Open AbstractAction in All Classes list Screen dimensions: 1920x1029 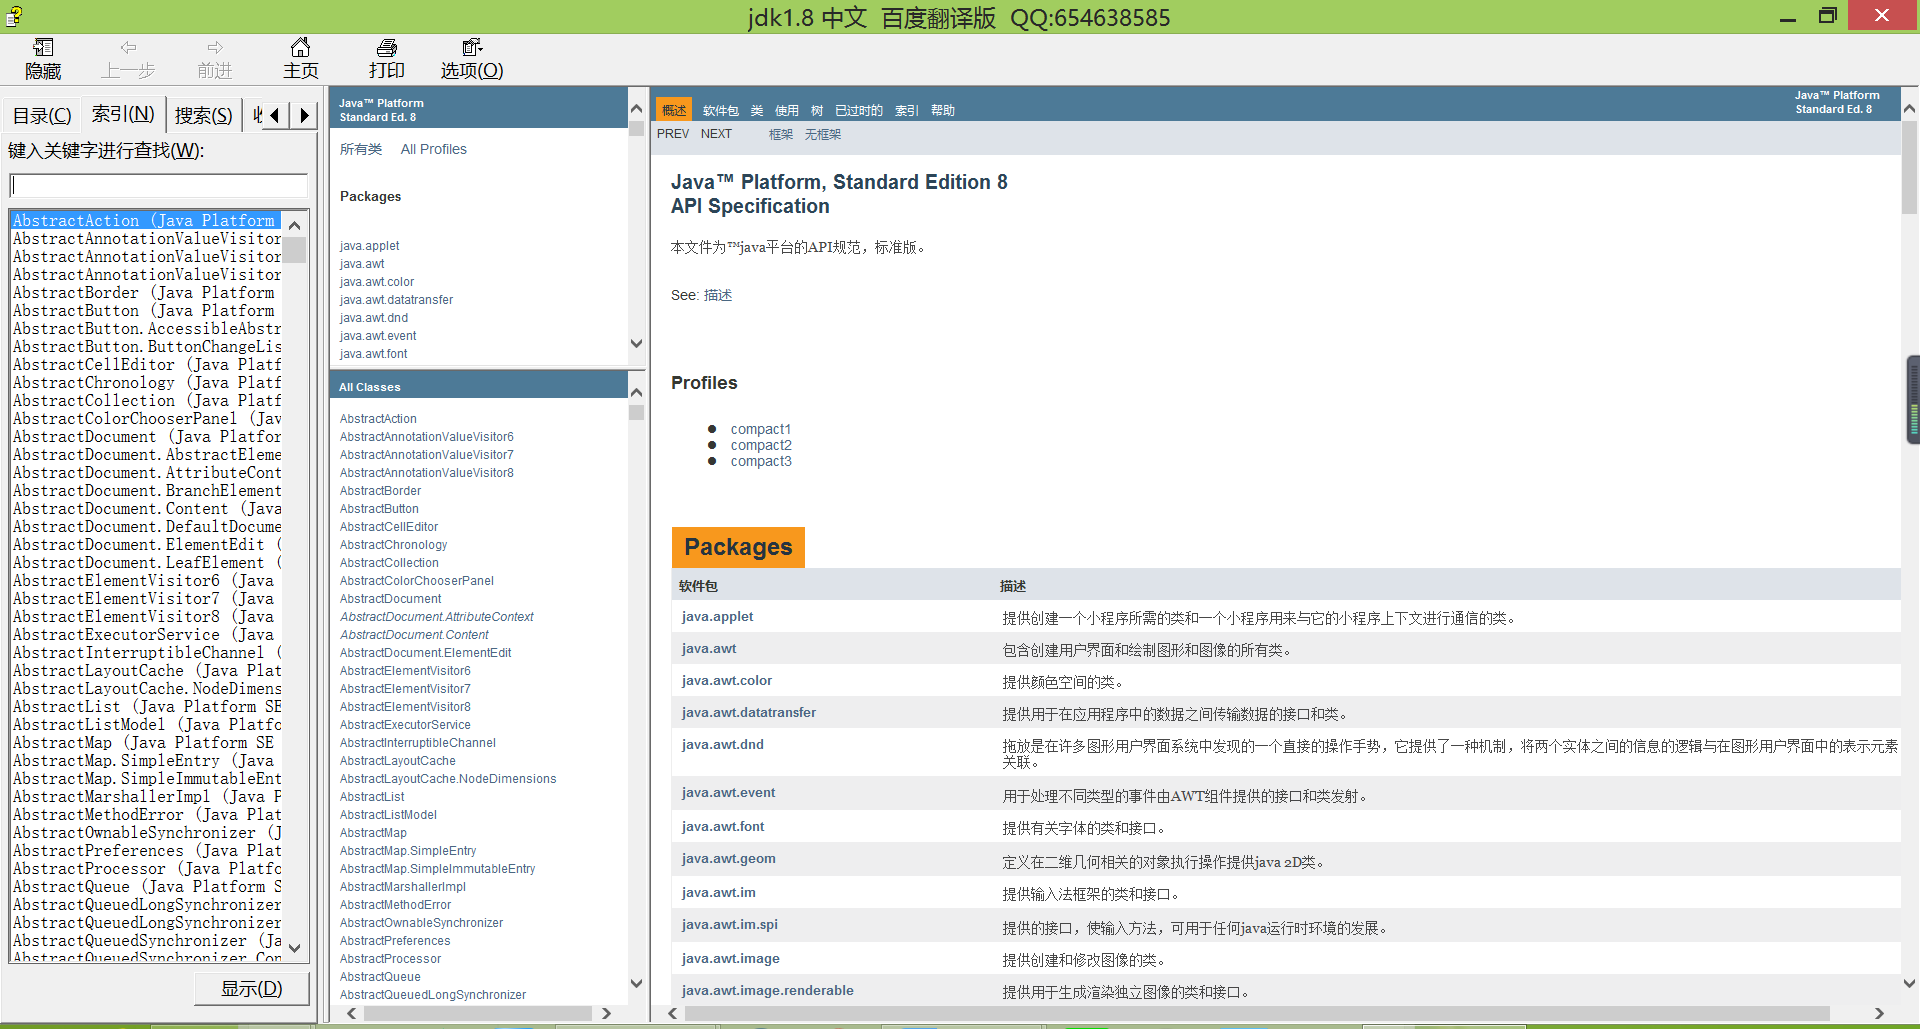pos(378,419)
